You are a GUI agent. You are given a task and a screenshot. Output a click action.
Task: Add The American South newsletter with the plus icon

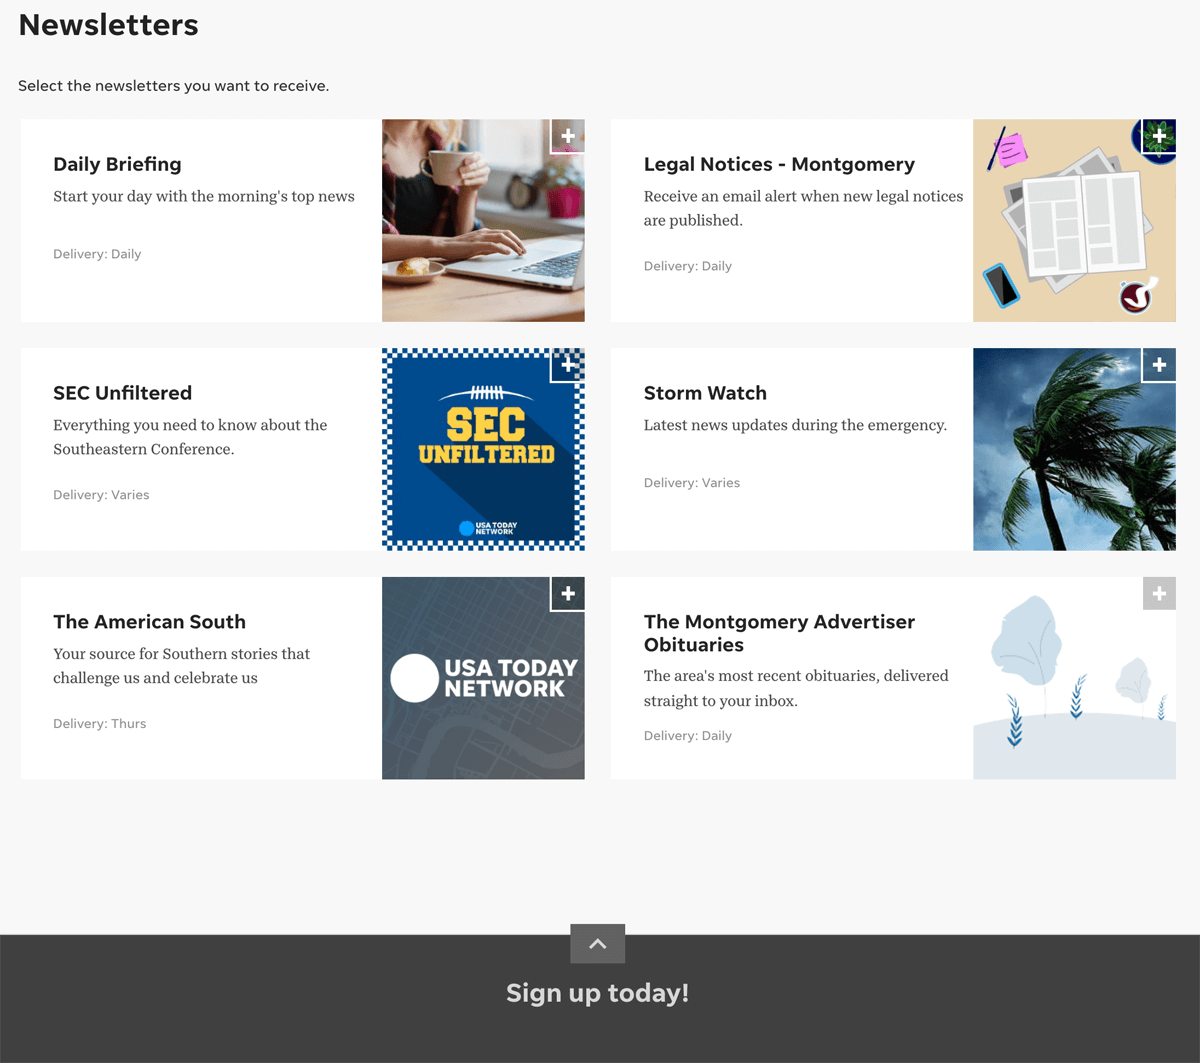coord(568,594)
